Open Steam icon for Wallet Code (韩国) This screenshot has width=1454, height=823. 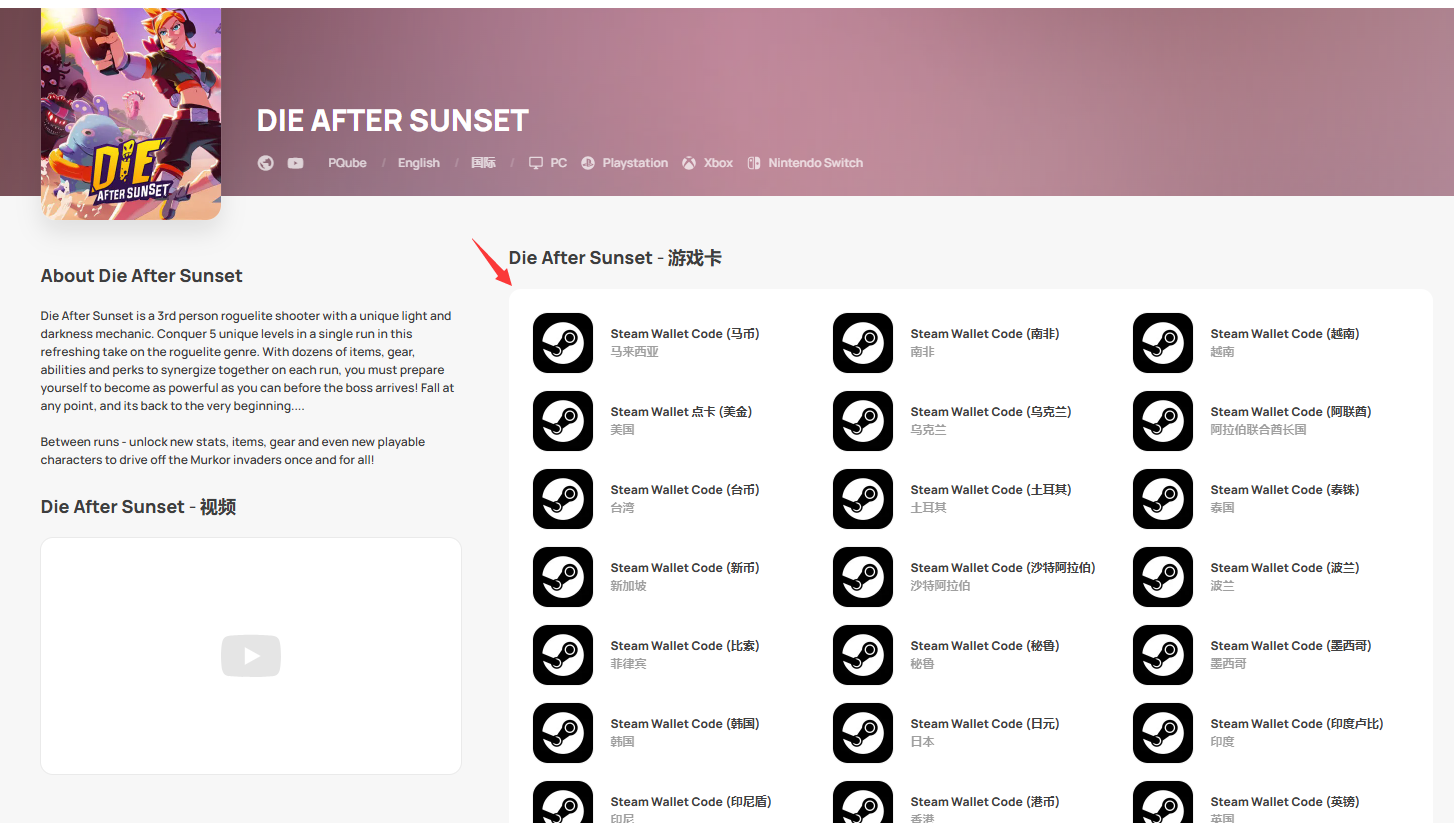563,733
